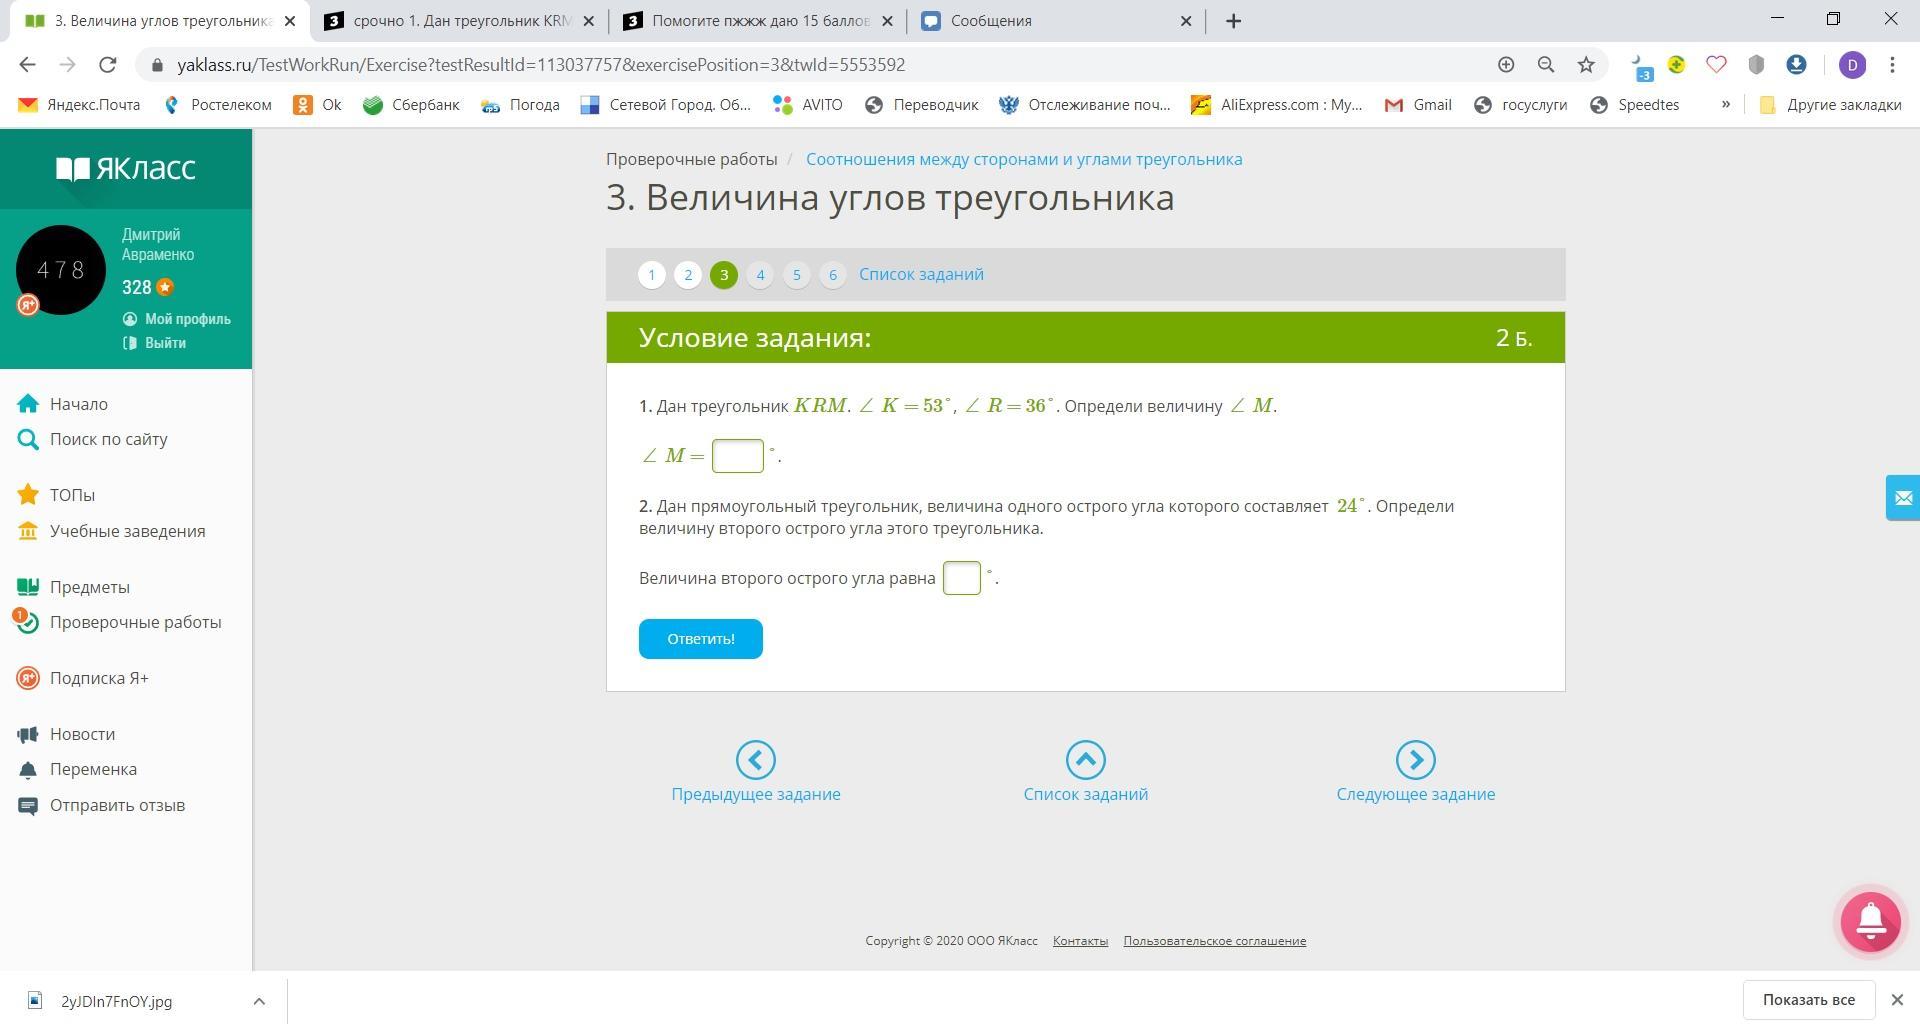Go to exercise number 4
This screenshot has height=1030, width=1920.
[x=760, y=275]
